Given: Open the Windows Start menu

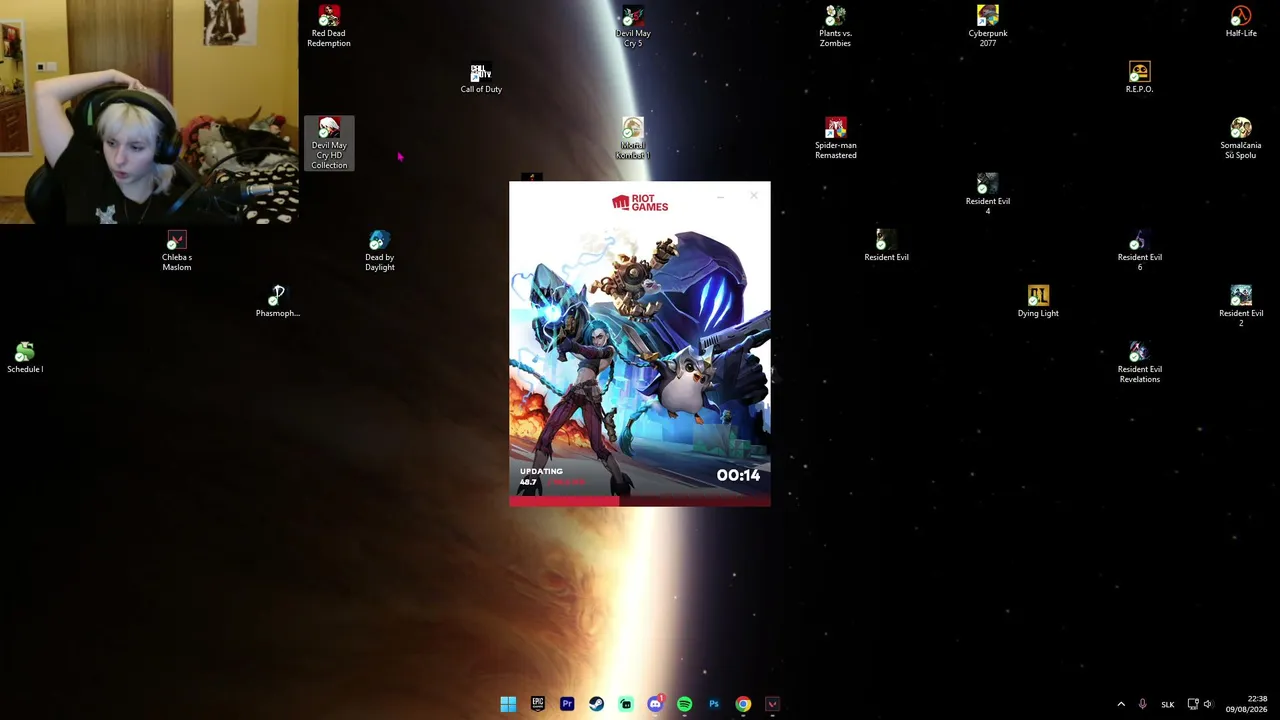Looking at the screenshot, I should 508,704.
